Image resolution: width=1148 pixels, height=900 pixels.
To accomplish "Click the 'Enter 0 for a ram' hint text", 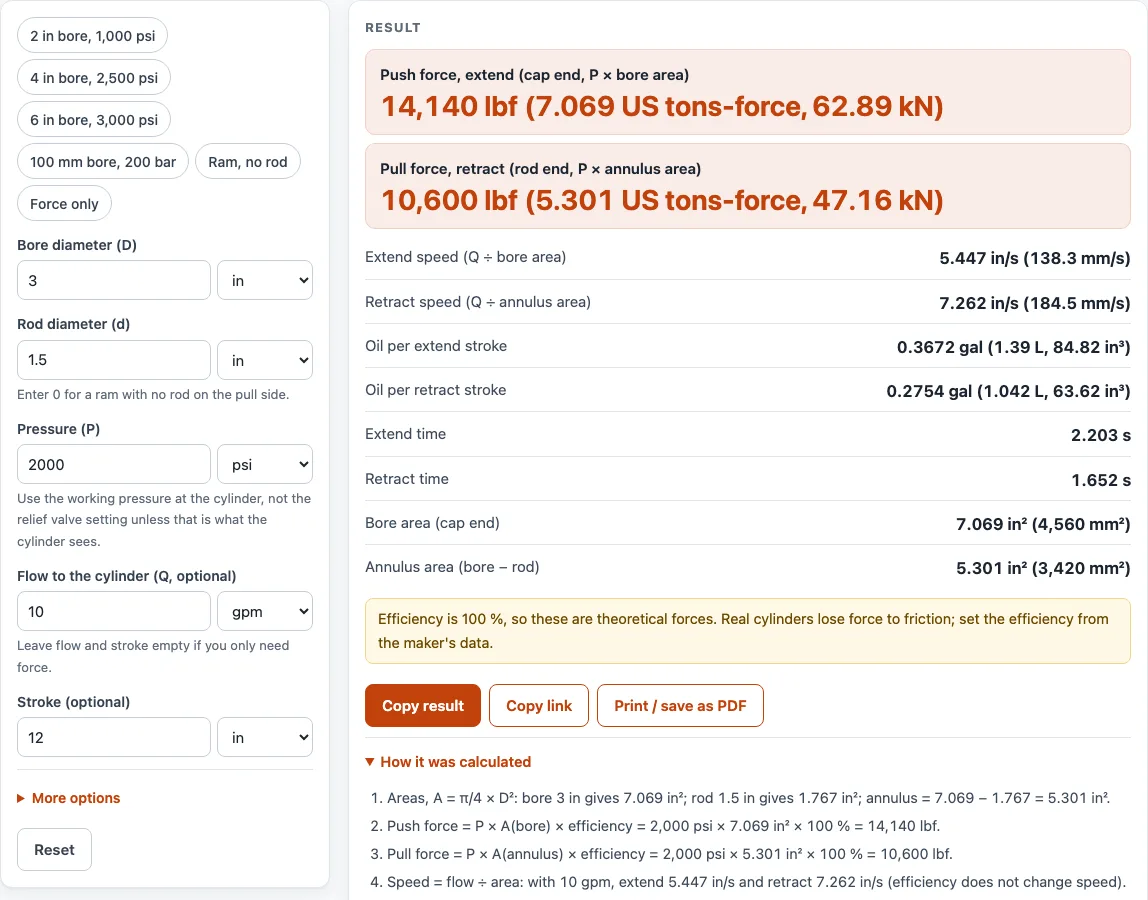I will click(153, 395).
